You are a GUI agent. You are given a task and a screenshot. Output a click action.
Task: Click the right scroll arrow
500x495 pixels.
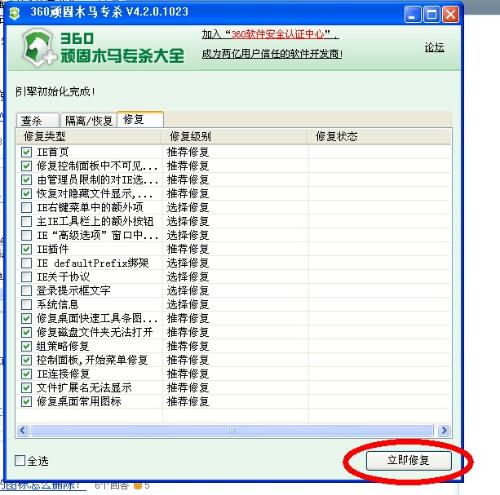444,430
